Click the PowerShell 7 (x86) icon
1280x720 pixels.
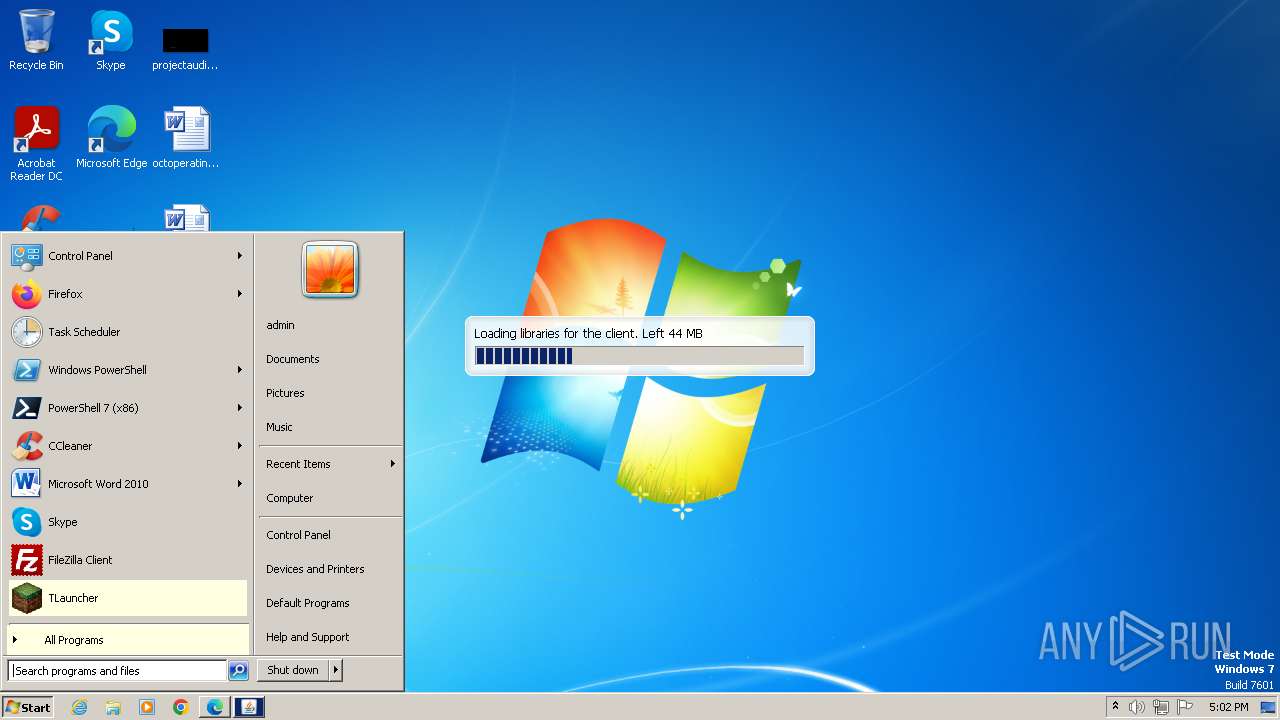(26, 408)
